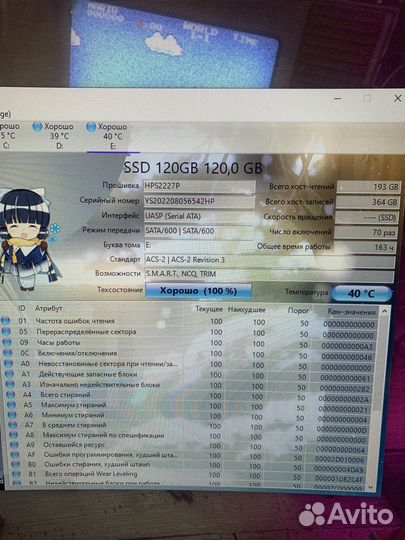Click the status icon of attribute A3
Viewport: 405px width, 540px height.
(x=10, y=384)
